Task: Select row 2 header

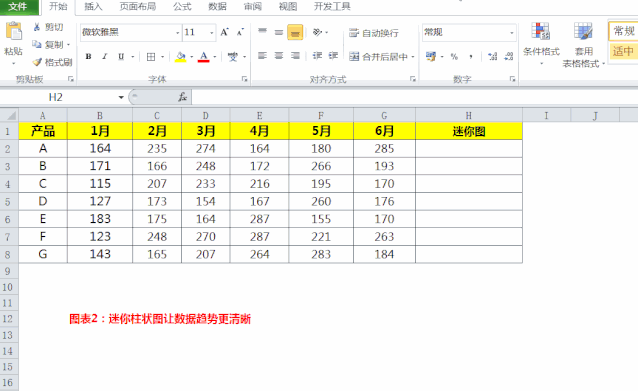Action: 8,149
